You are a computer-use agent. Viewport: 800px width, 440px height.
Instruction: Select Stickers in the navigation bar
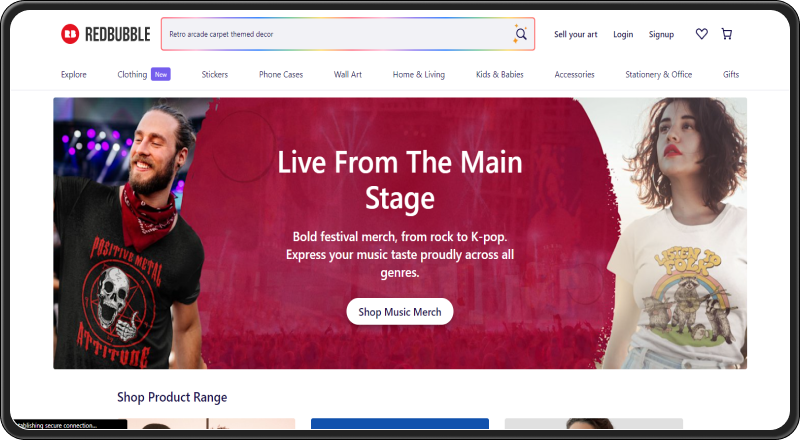[x=214, y=75]
